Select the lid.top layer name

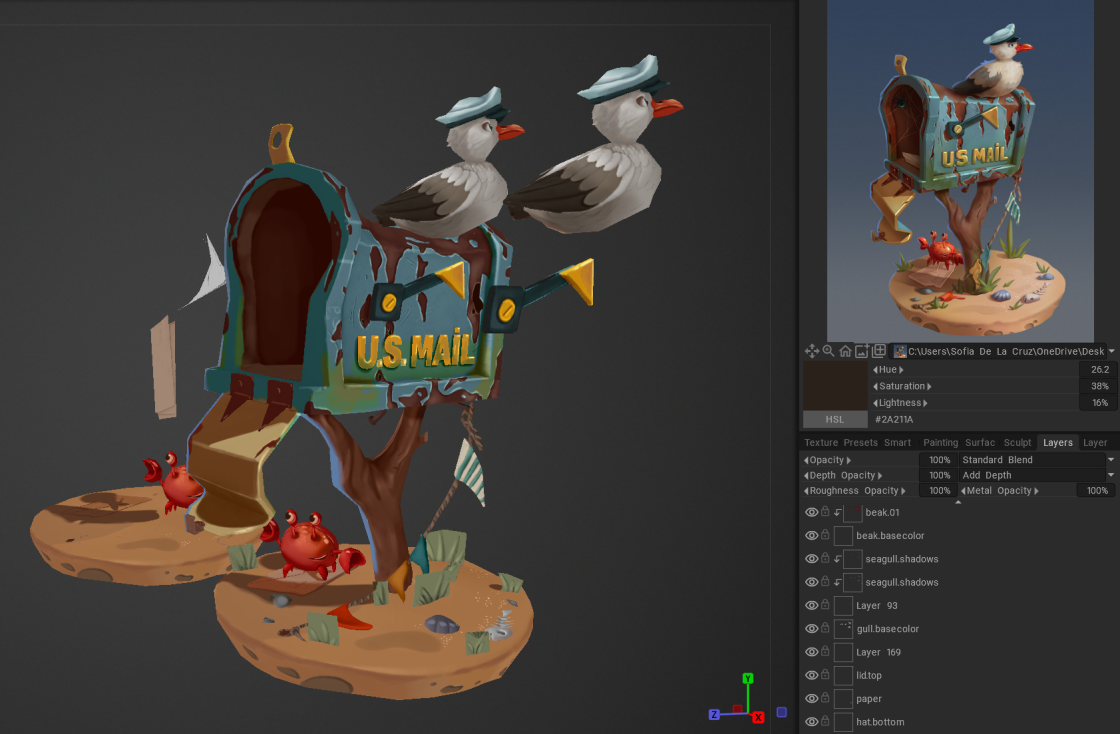click(x=869, y=675)
